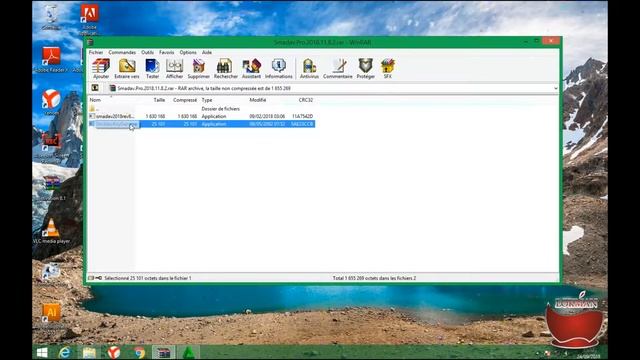The height and width of the screenshot is (360, 640).
Task: Select the screen recorder REC desktop shortcut
Action: (x=51, y=146)
